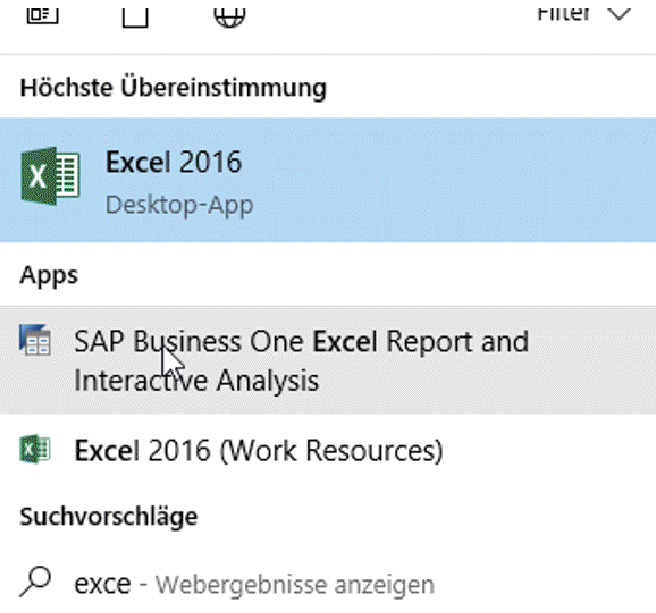This screenshot has width=656, height=613.
Task: Click Webergebnisse anzeigen
Action: click(x=295, y=584)
